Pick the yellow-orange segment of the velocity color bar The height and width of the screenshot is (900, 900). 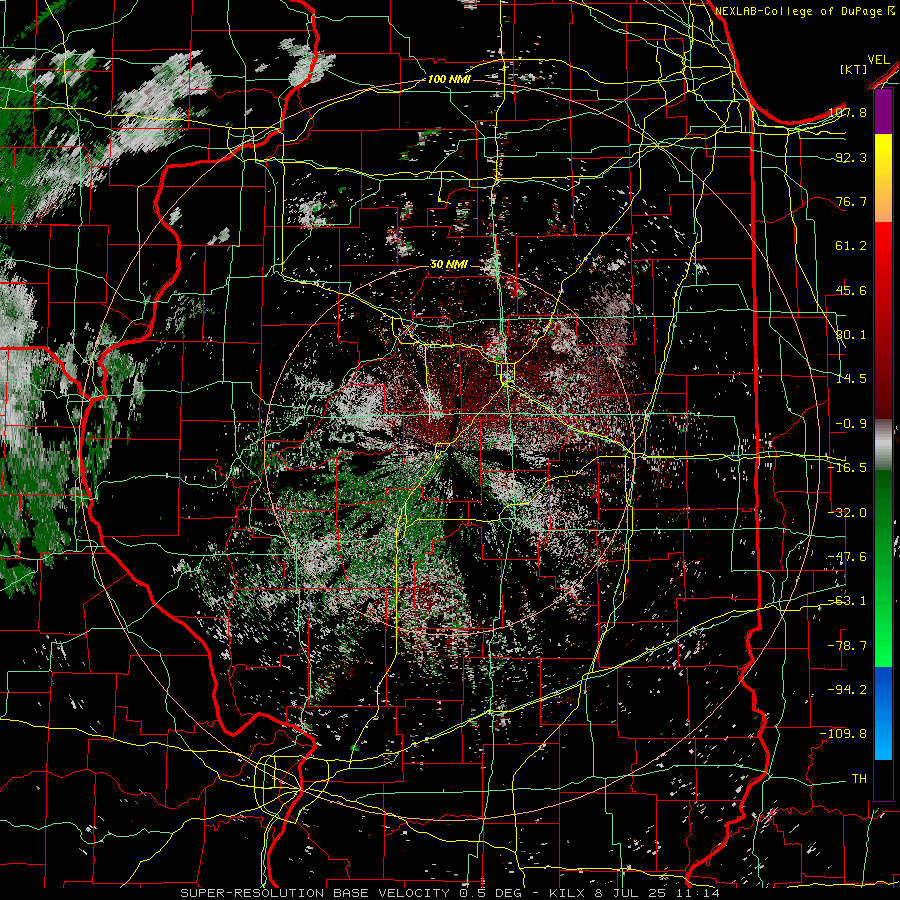point(883,178)
